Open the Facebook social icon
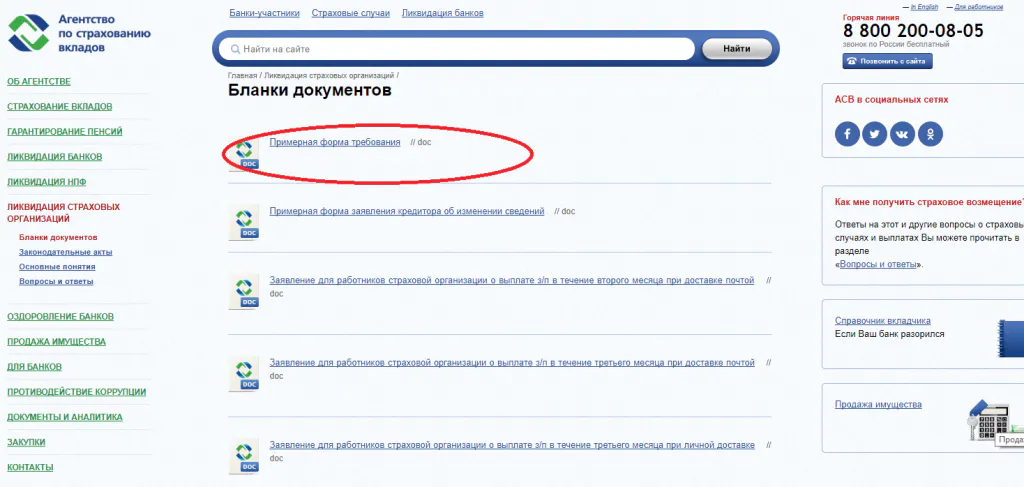This screenshot has width=1024, height=487. (x=847, y=134)
